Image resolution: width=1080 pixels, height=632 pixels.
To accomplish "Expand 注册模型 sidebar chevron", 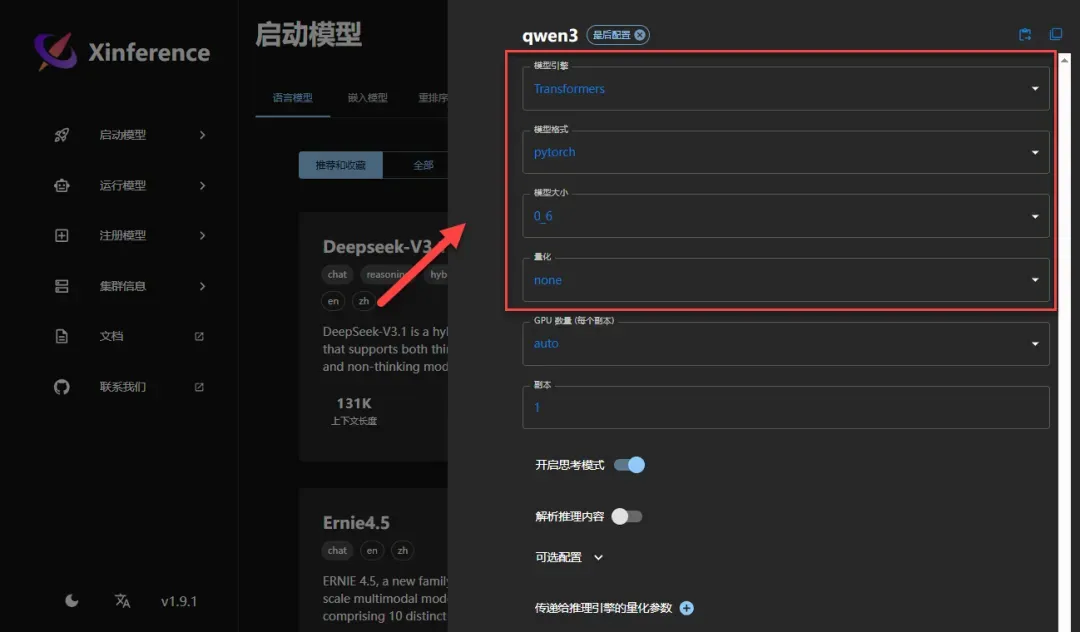I will click(202, 235).
